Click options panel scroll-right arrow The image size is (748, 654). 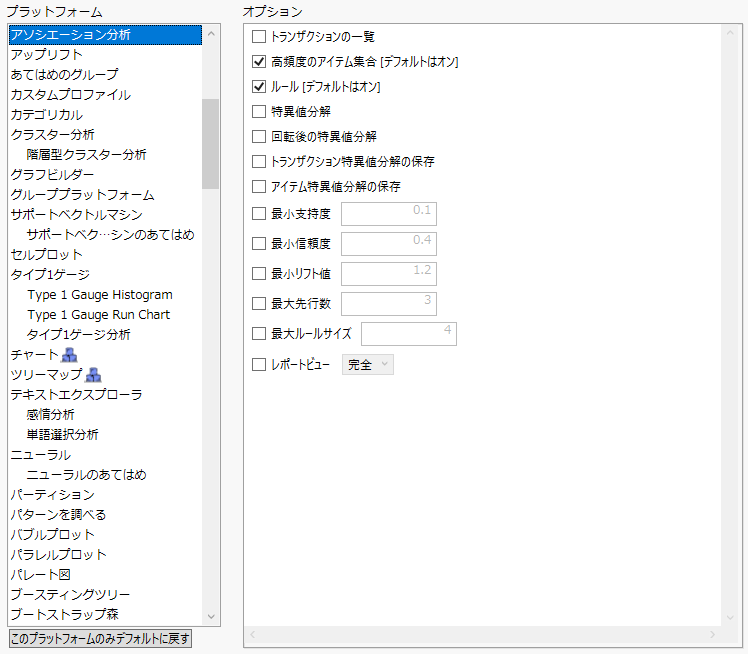point(713,634)
